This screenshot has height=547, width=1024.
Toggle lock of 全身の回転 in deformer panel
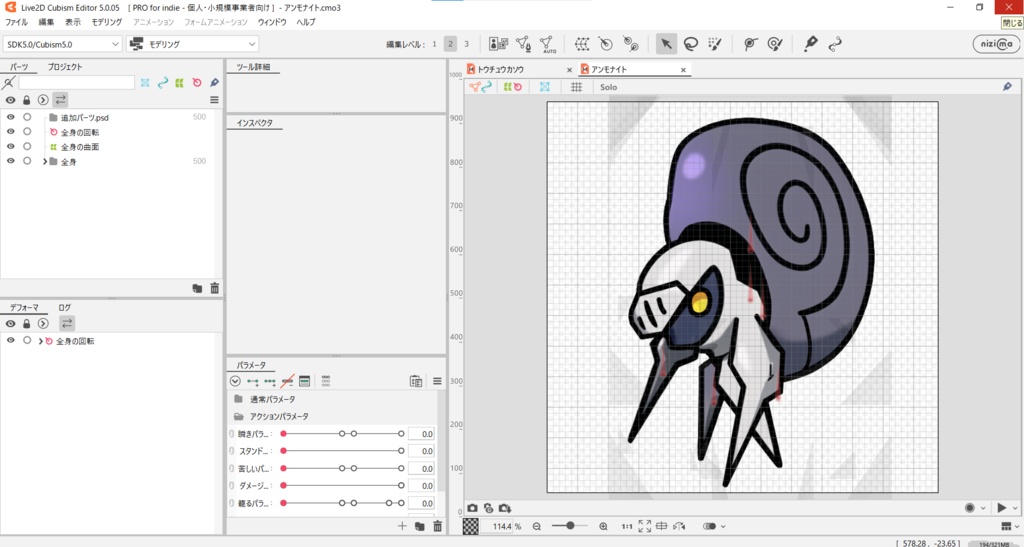point(27,341)
